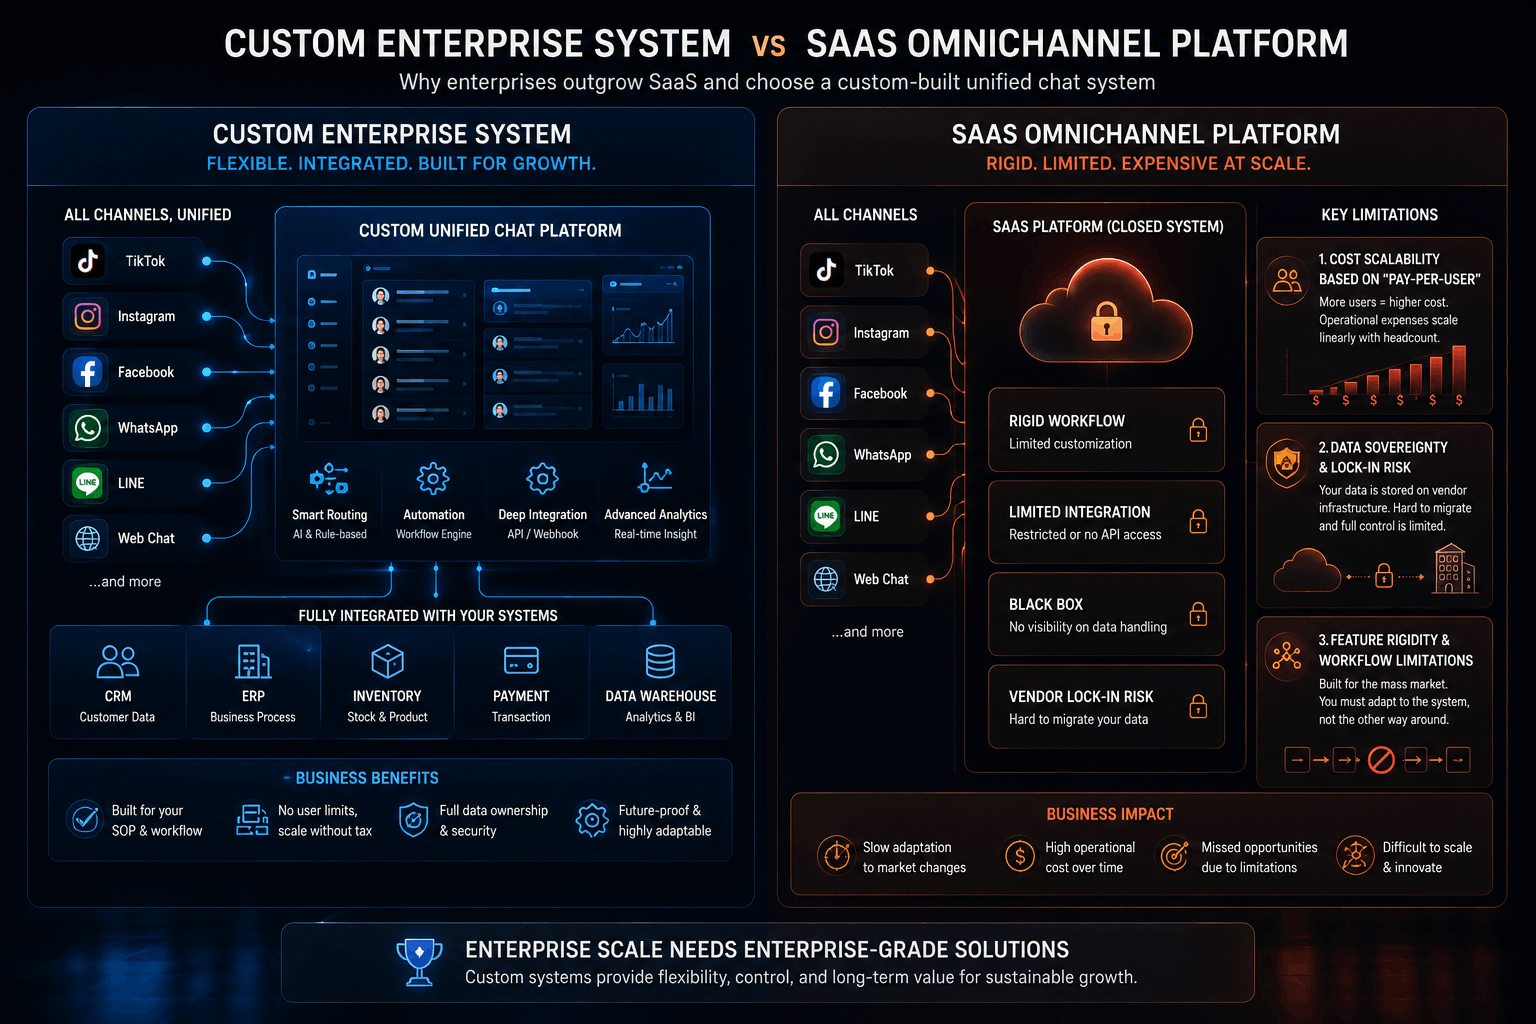Image resolution: width=1536 pixels, height=1024 pixels.
Task: Click the trophy icon in the bottom banner
Action: (420, 961)
